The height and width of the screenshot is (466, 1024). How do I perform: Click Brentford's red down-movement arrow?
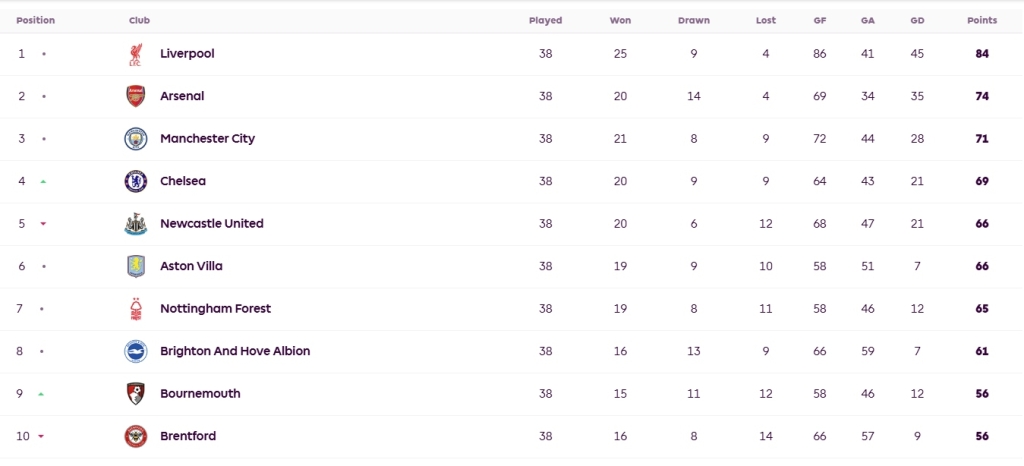point(40,436)
